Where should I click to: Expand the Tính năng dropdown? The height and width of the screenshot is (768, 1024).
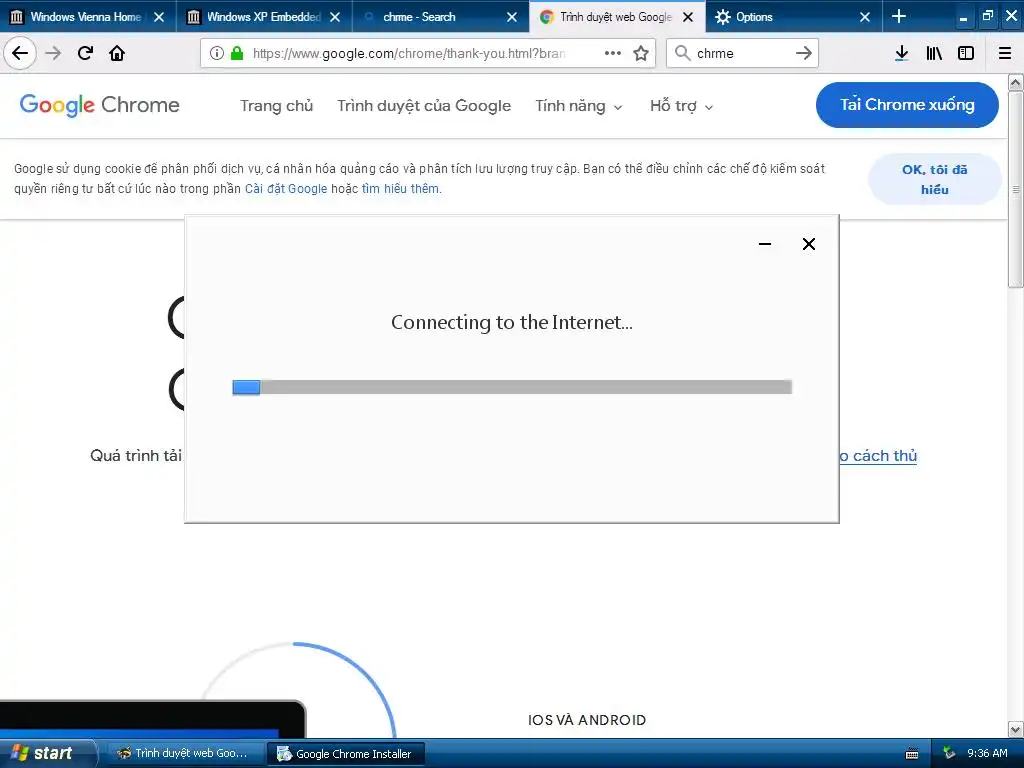pyautogui.click(x=579, y=106)
